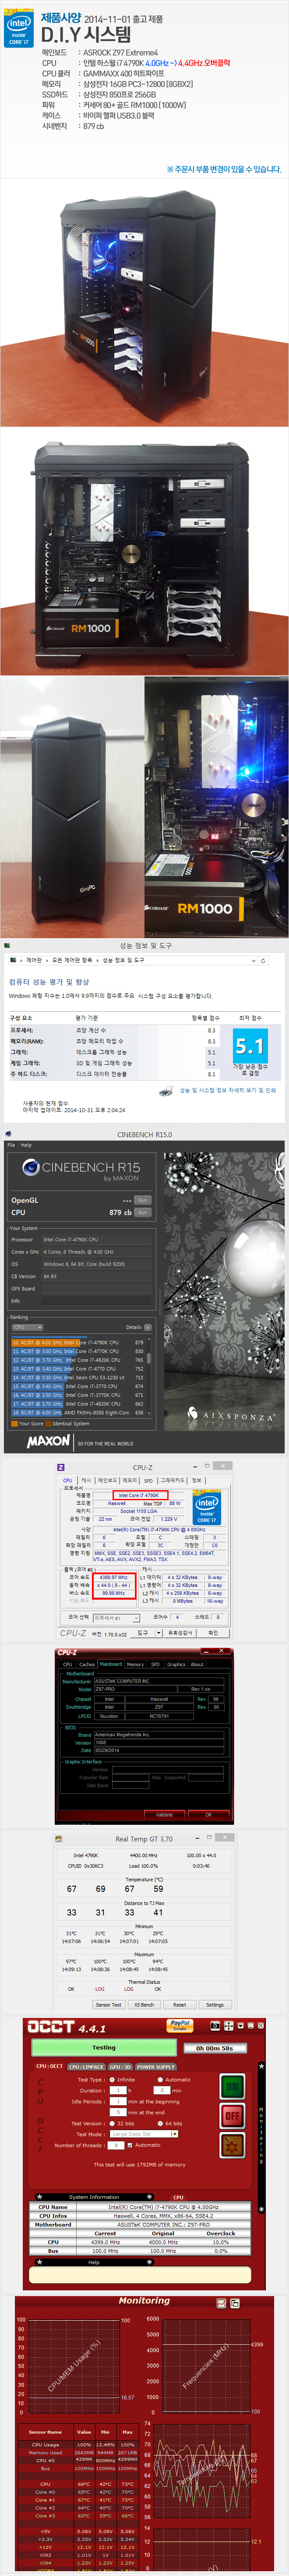Click the red OFF button in OCCT

click(x=232, y=2116)
